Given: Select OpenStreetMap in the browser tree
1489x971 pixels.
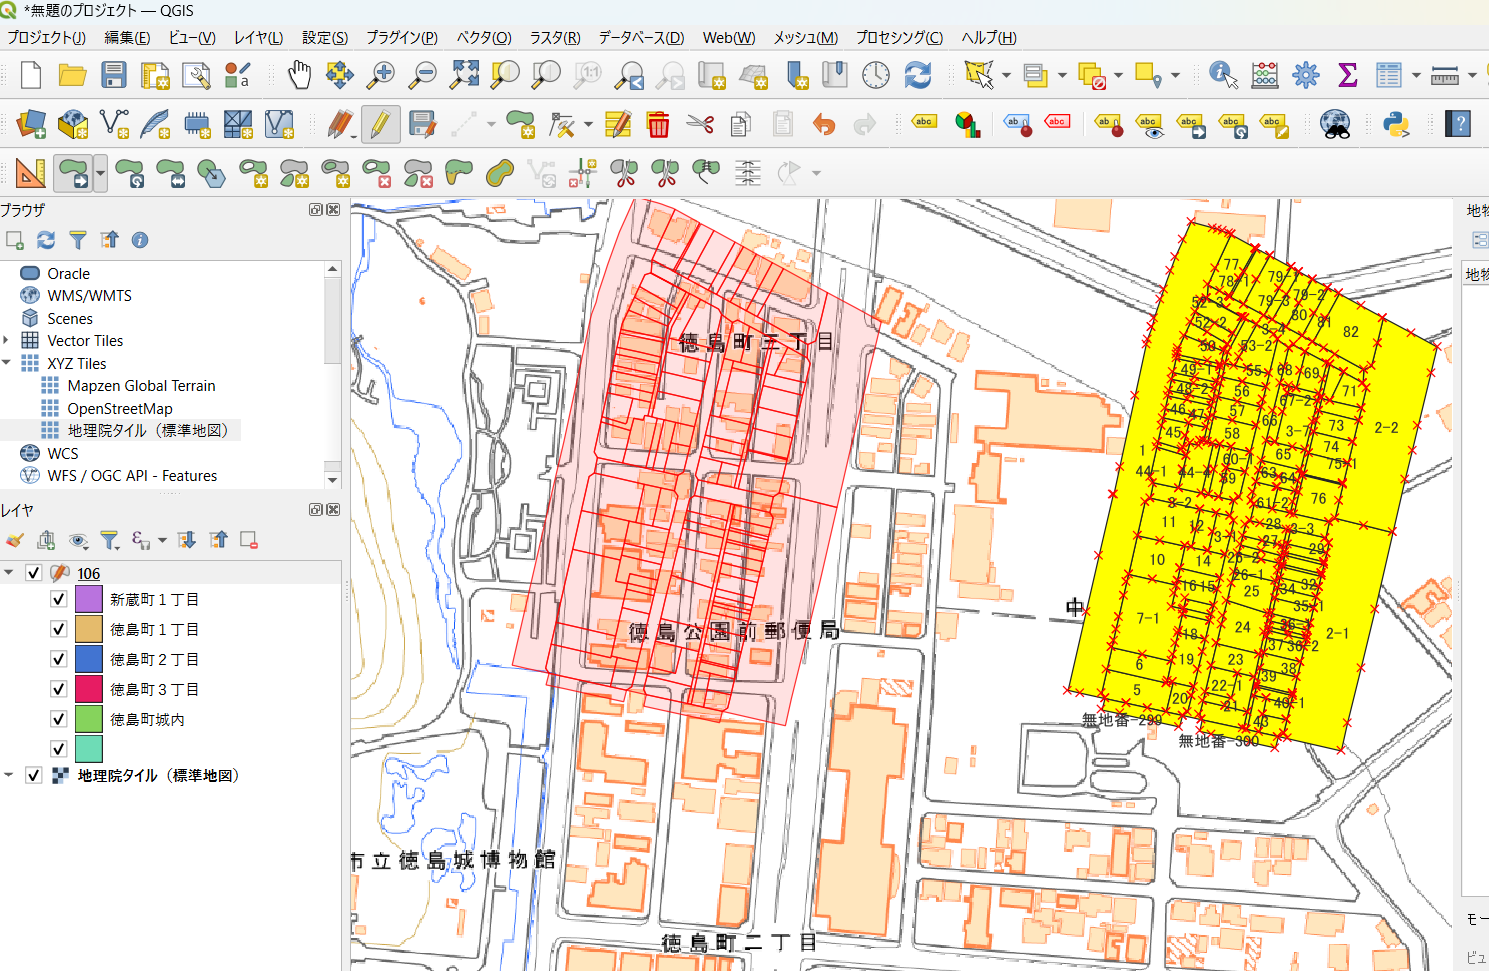Looking at the screenshot, I should (119, 408).
